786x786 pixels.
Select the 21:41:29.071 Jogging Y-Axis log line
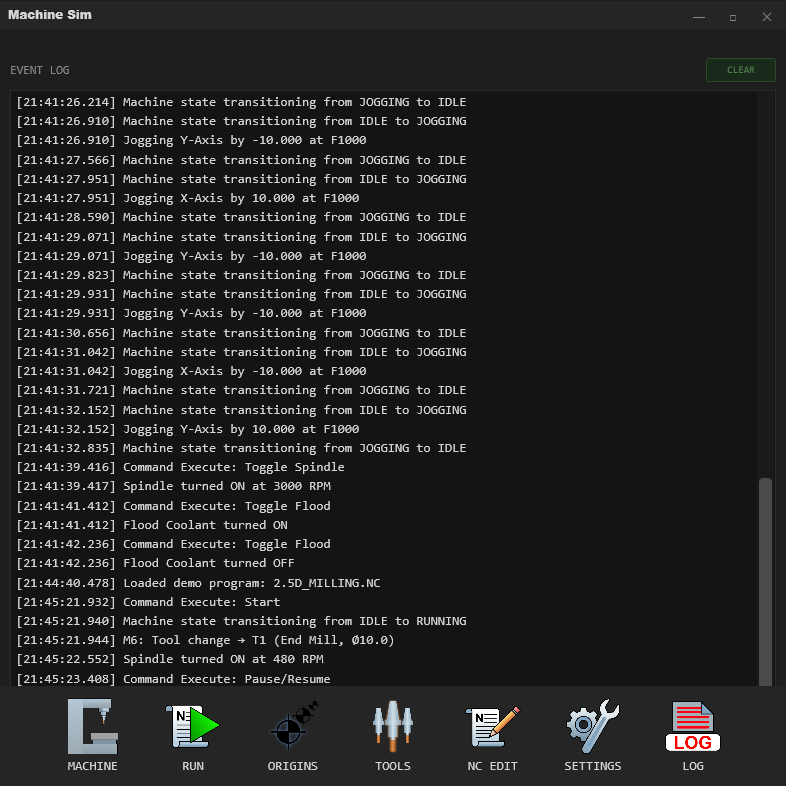(x=191, y=256)
